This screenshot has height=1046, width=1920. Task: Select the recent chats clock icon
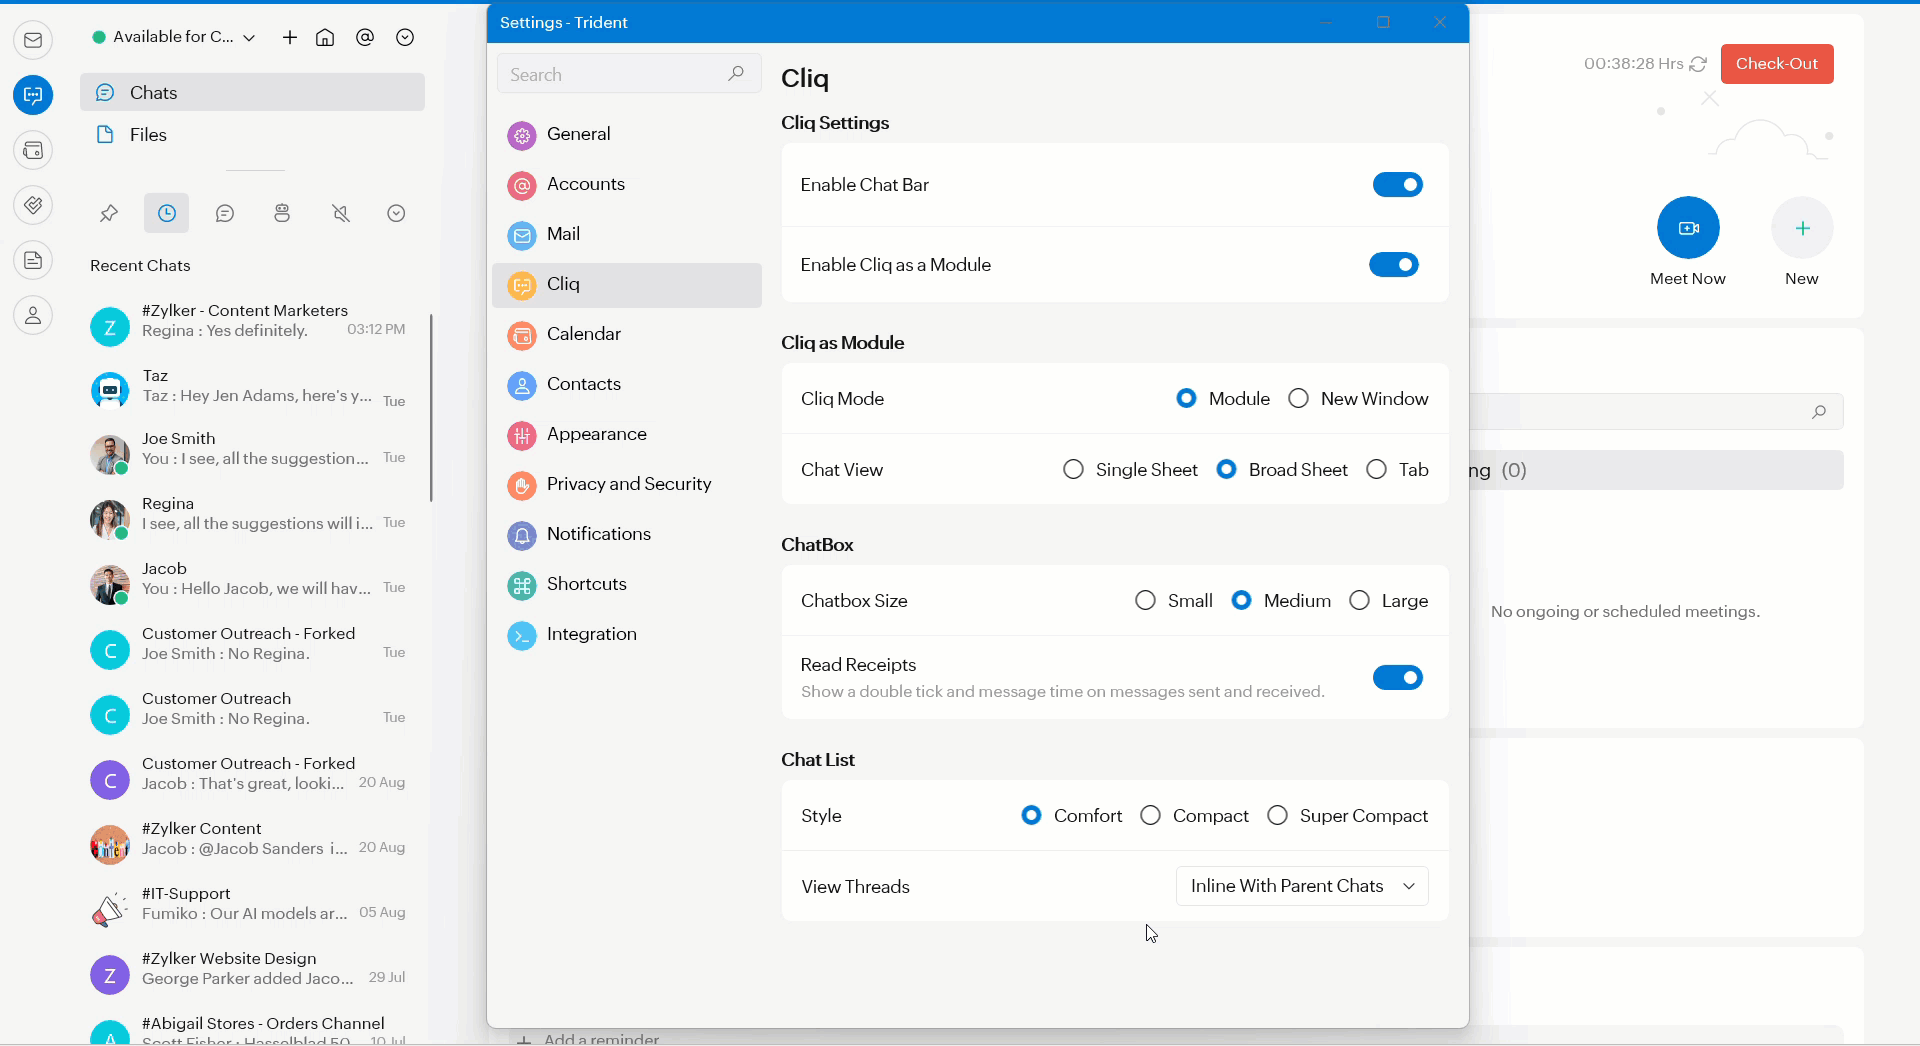click(x=167, y=213)
